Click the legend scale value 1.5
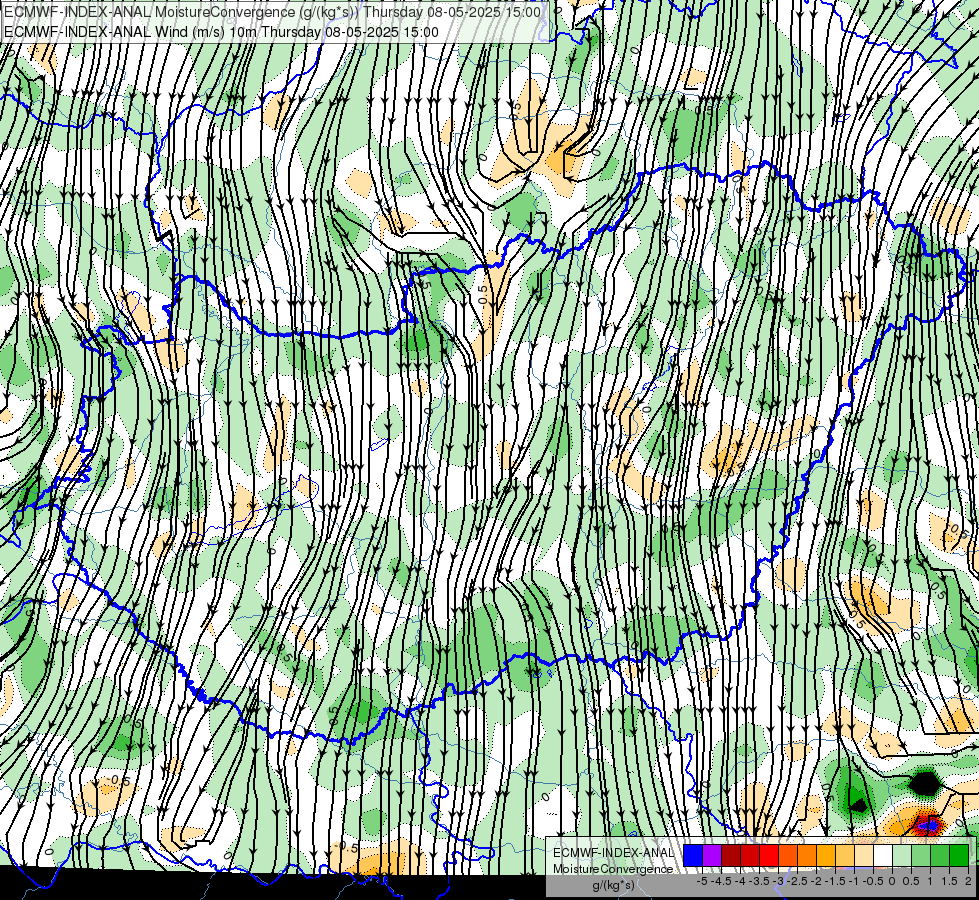 [950, 881]
